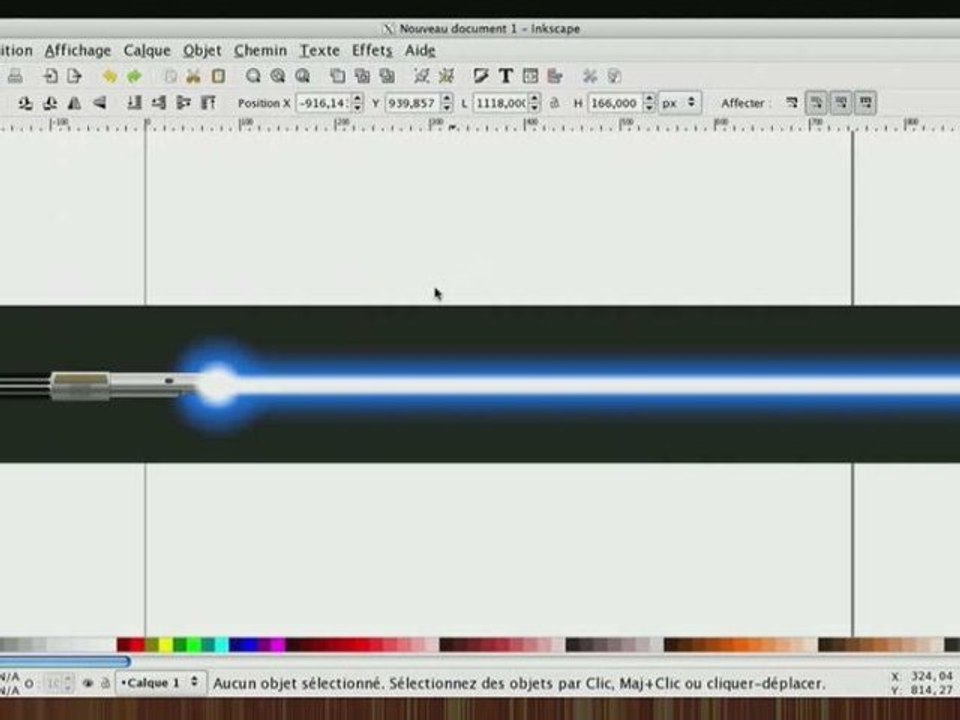Open the Effets menu
Viewport: 960px width, 720px height.
click(x=372, y=51)
